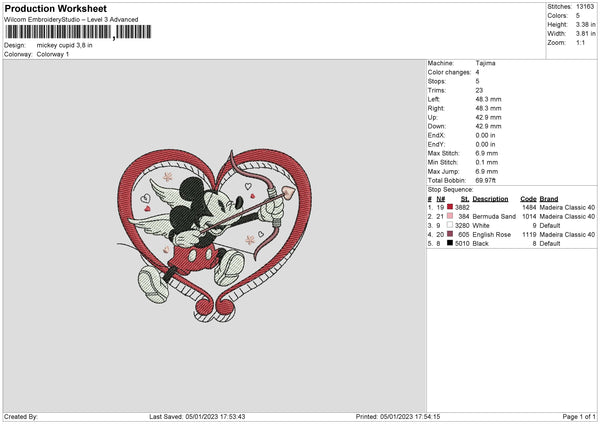Click the Machine value 'Tajima'

tap(485, 63)
